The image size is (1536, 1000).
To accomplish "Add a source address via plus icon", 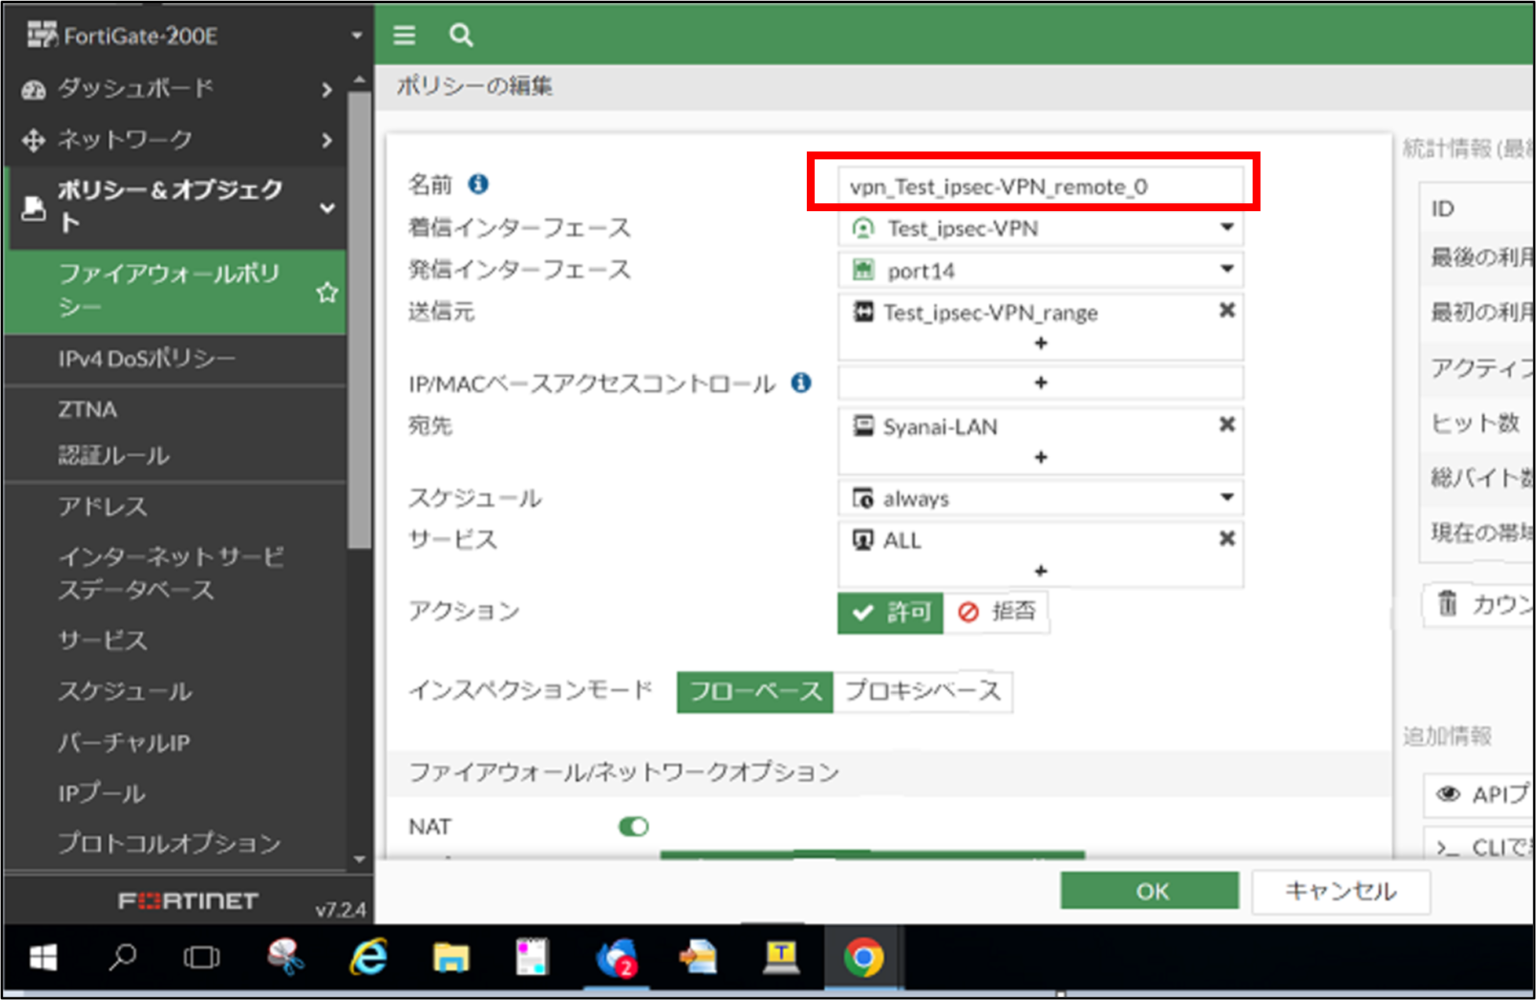I will pyautogui.click(x=1040, y=343).
